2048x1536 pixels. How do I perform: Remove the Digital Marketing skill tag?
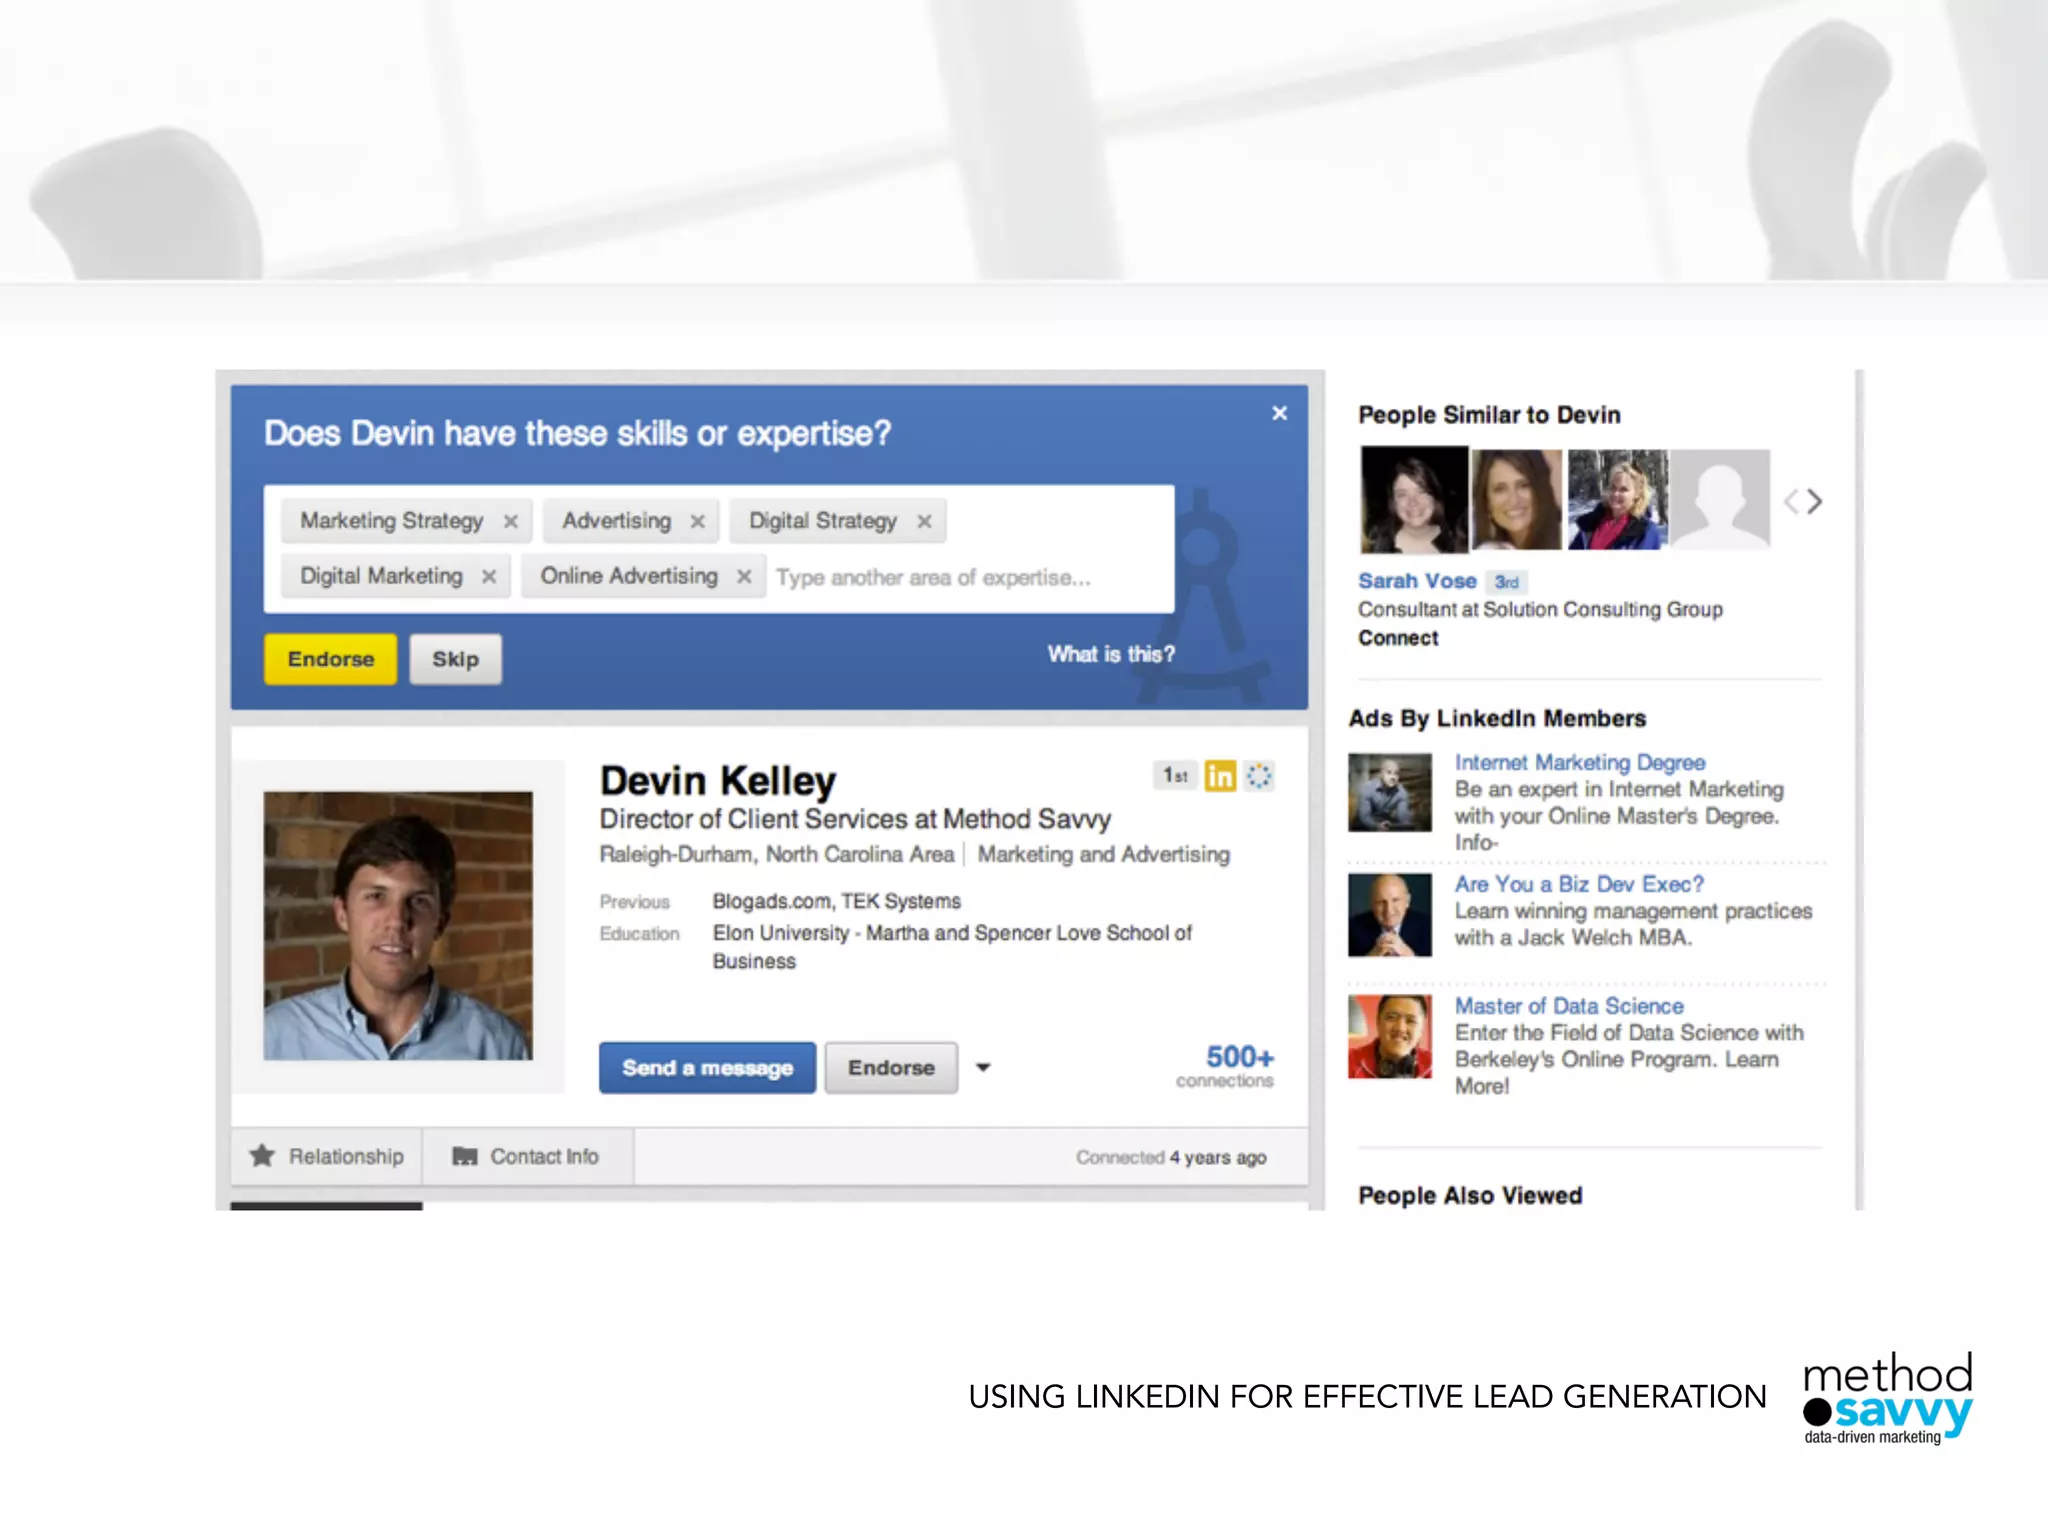click(488, 576)
